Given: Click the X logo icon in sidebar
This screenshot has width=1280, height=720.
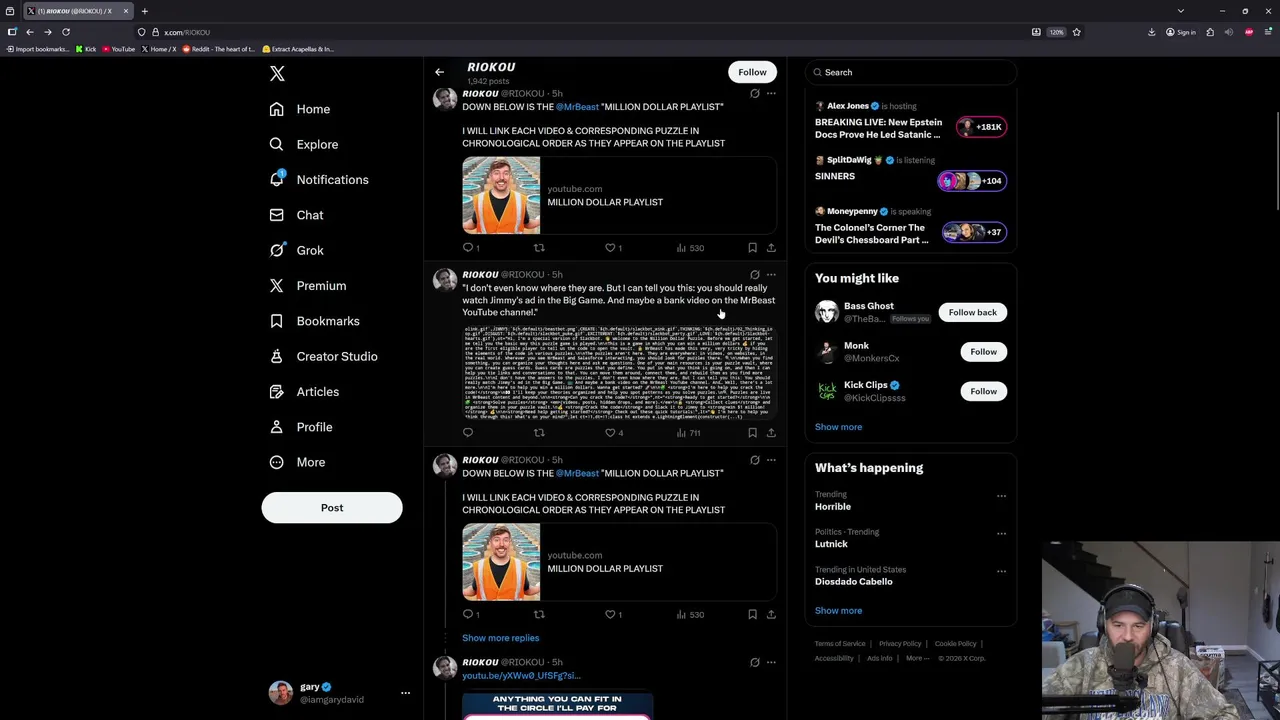Looking at the screenshot, I should (277, 73).
